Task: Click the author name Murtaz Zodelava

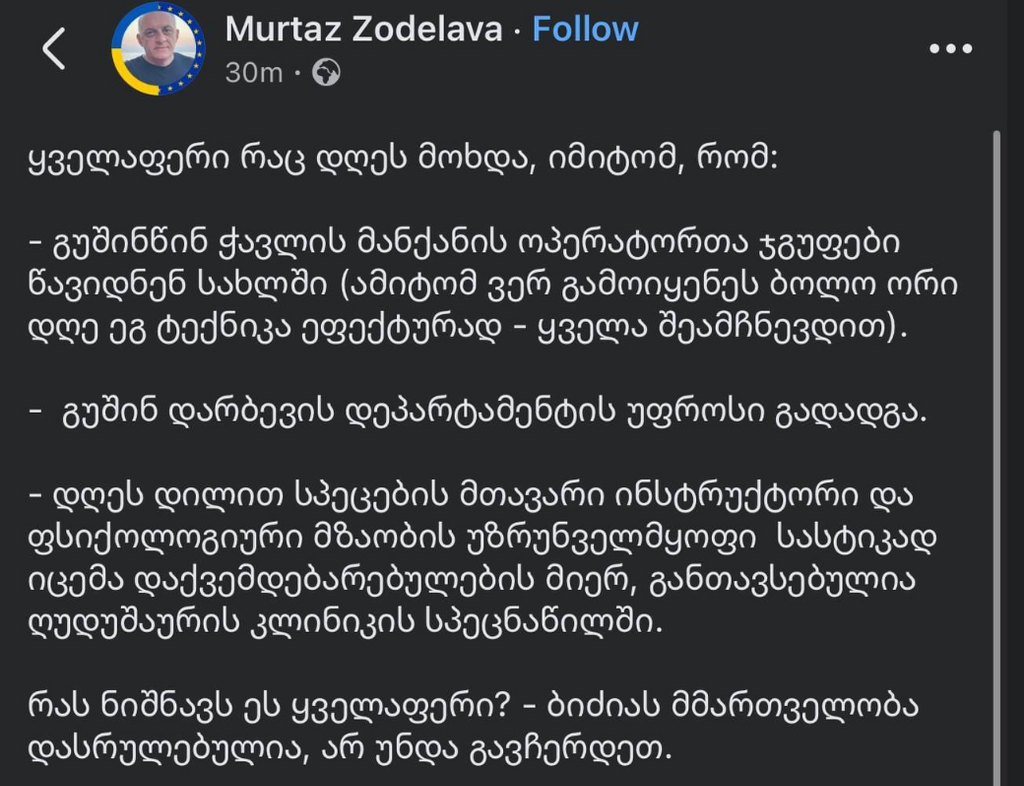Action: [x=363, y=29]
